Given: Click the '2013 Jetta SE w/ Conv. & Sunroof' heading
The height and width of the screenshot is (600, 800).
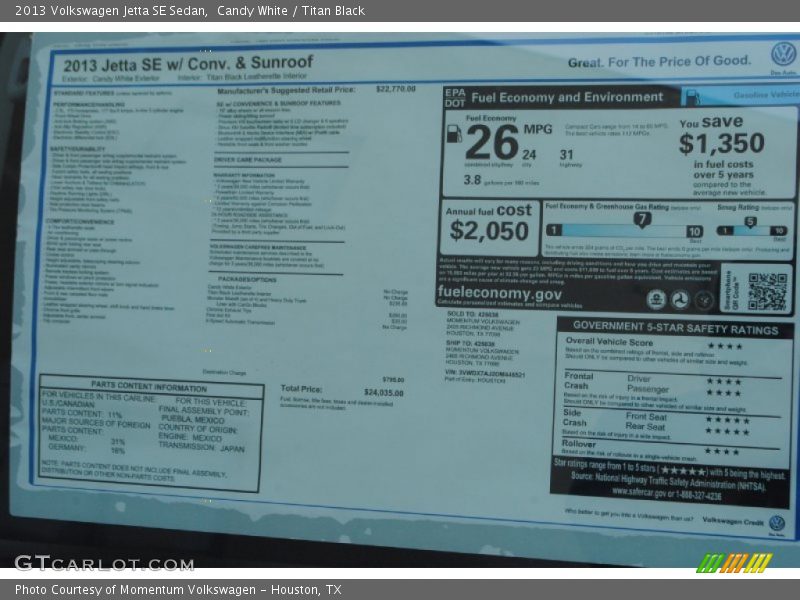Looking at the screenshot, I should (x=188, y=63).
